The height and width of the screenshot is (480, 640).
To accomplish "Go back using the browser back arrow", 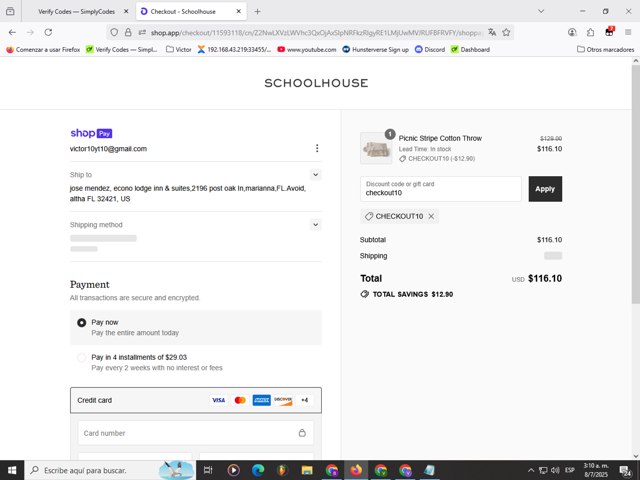I will 12,32.
